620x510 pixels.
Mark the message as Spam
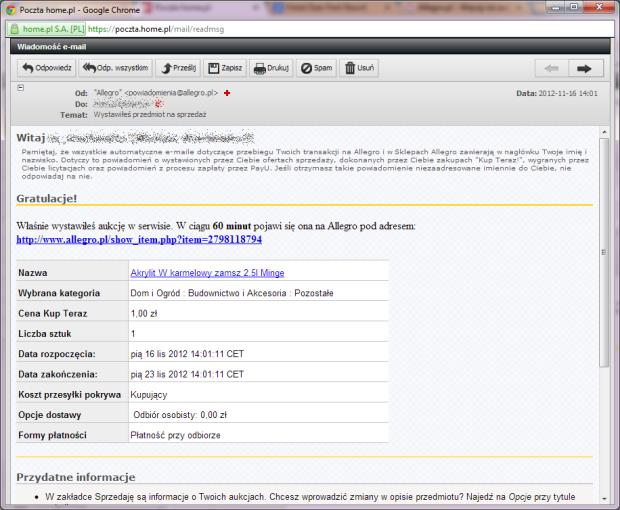tap(316, 68)
